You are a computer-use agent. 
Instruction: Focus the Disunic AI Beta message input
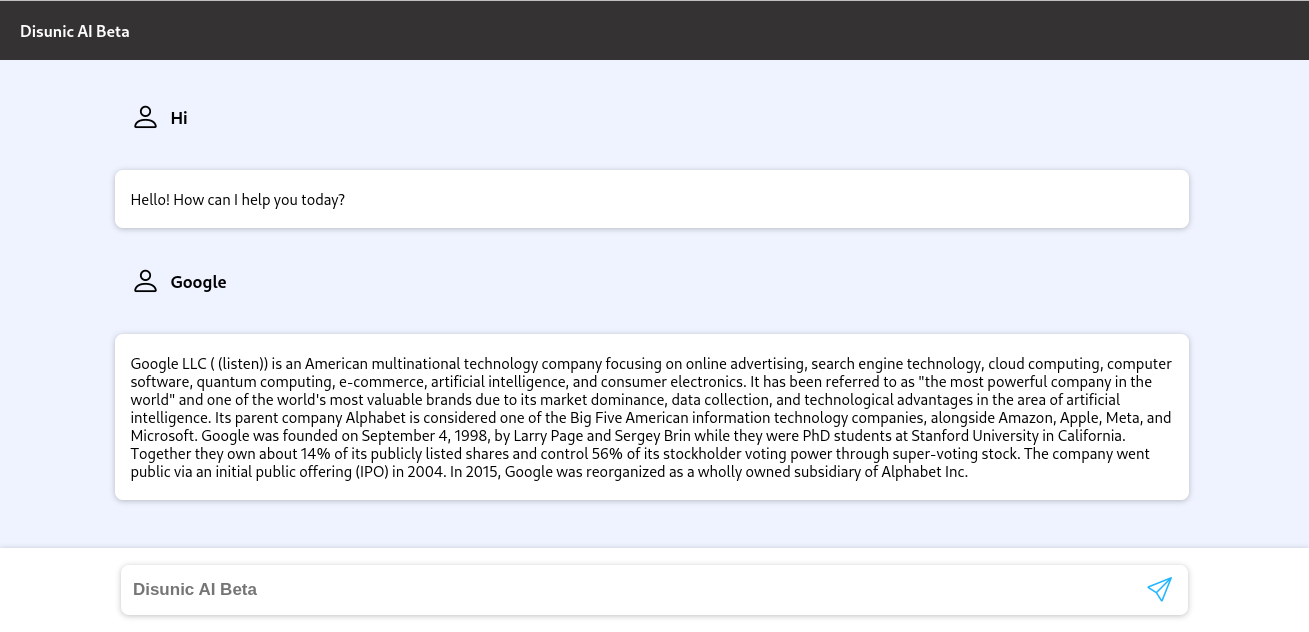(630, 589)
